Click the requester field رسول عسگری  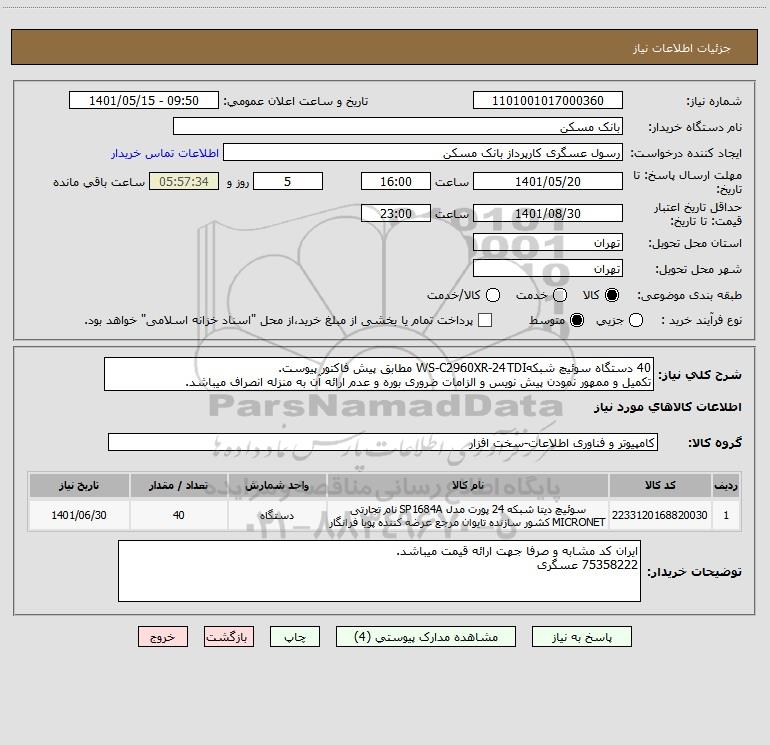[x=423, y=152]
